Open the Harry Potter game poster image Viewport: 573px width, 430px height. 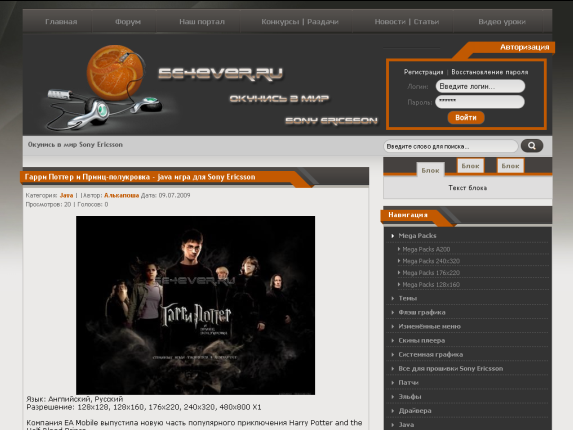pos(196,305)
